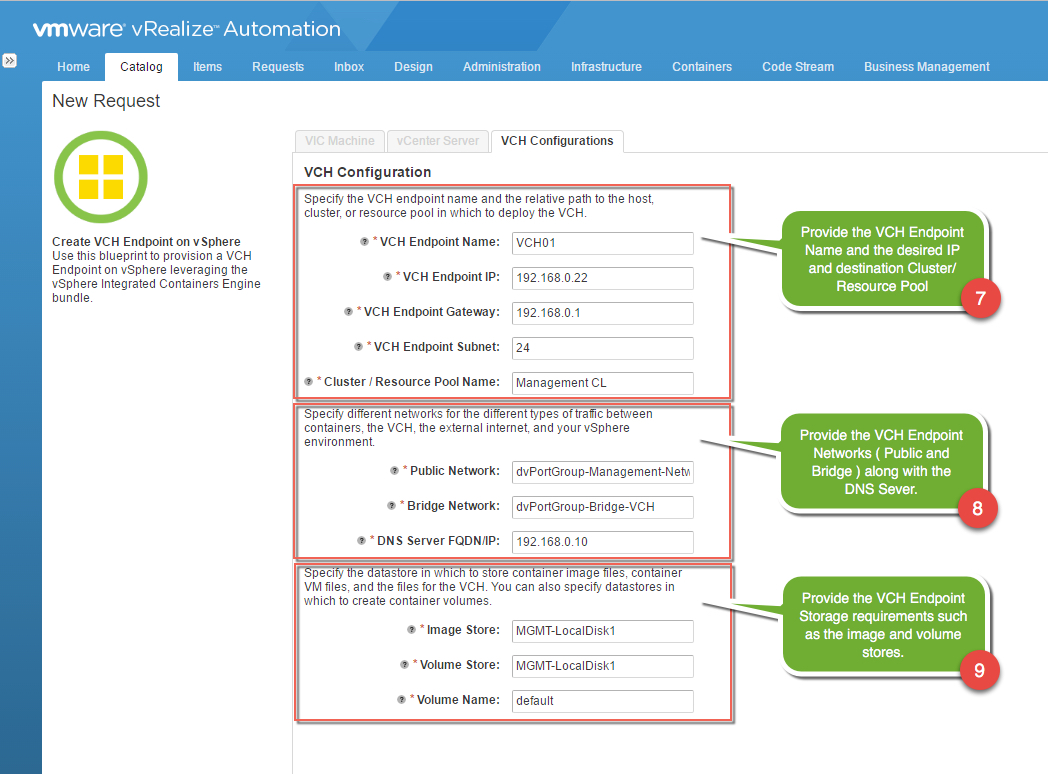This screenshot has height=774, width=1048.
Task: Click the VCH Endpoint Name input field
Action: coord(602,243)
